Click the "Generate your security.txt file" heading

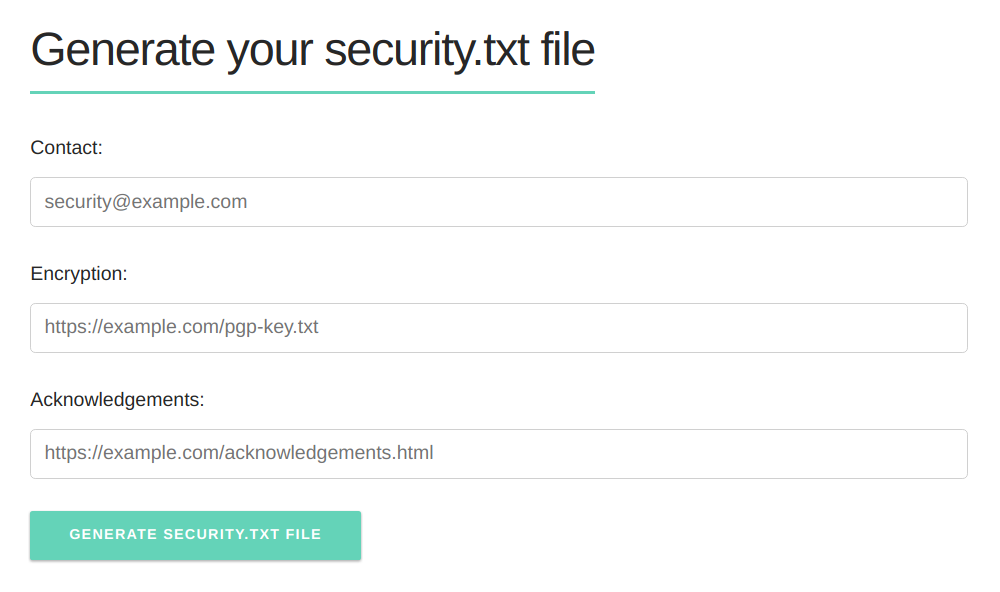tap(312, 50)
